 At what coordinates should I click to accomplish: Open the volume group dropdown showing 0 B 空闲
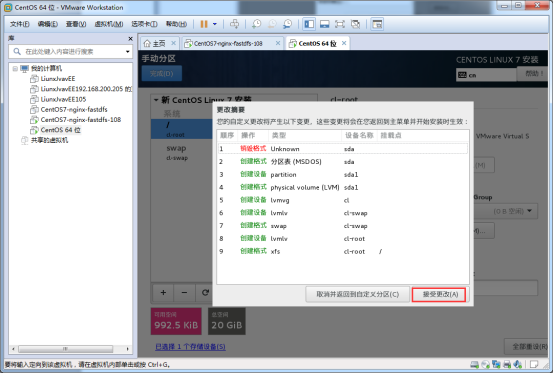506,211
